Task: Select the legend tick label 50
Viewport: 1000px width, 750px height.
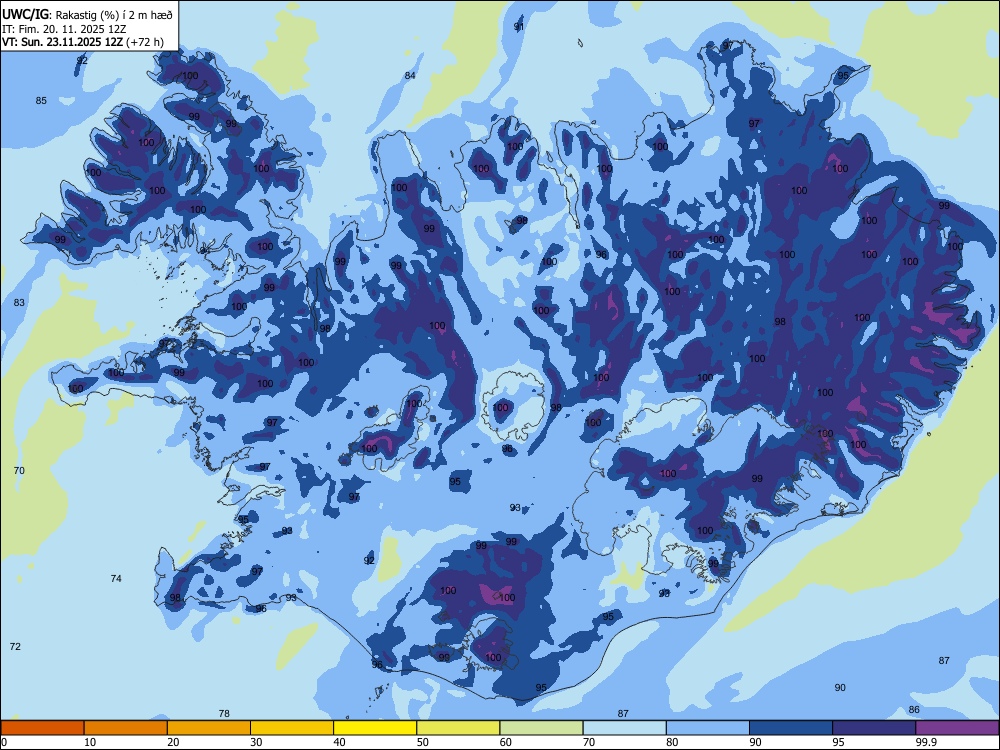Action: 422,742
